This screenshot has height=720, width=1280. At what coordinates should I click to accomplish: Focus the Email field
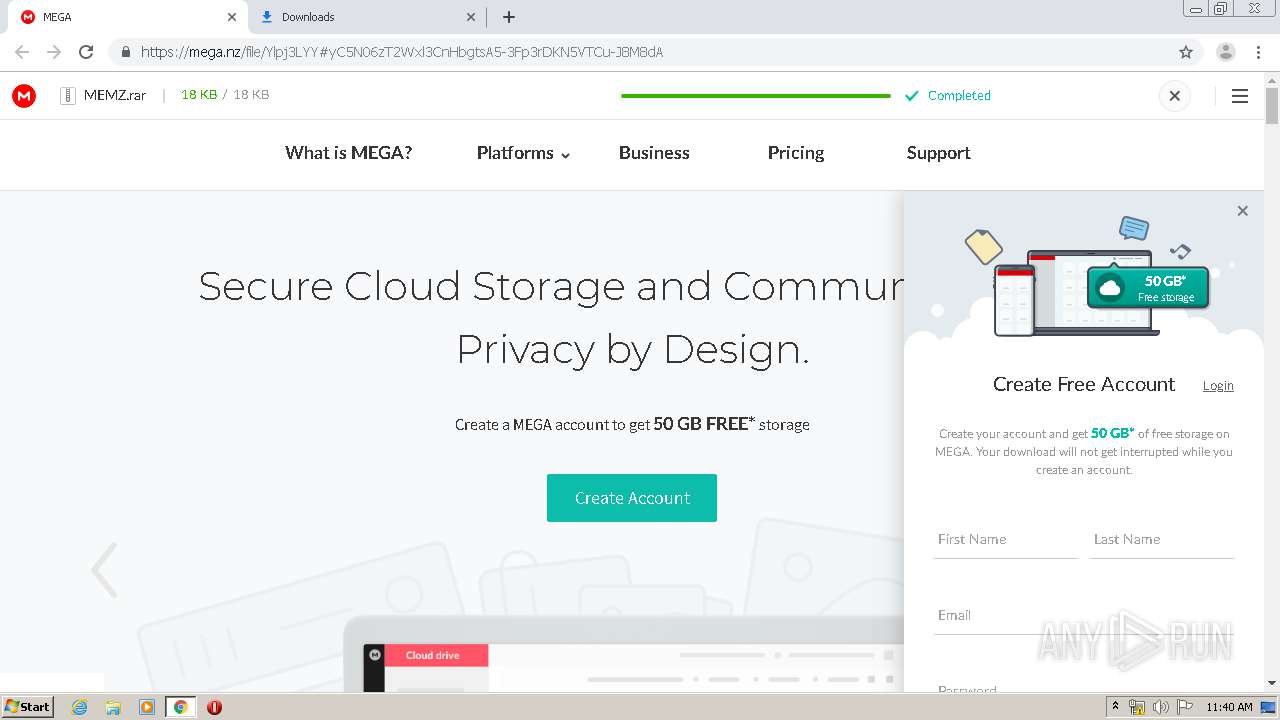point(1084,616)
